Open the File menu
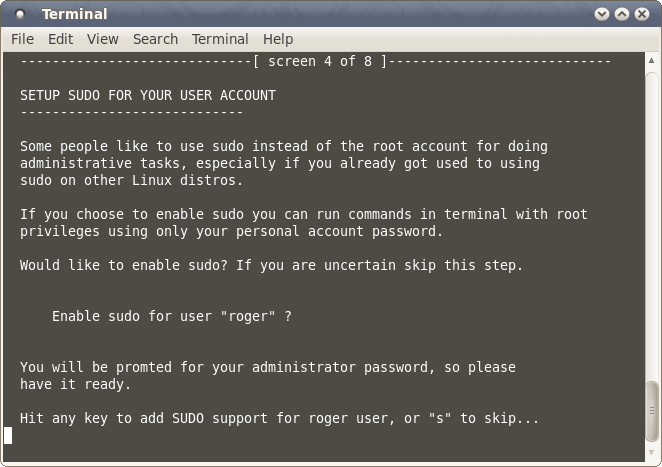The image size is (662, 467). (x=22, y=39)
